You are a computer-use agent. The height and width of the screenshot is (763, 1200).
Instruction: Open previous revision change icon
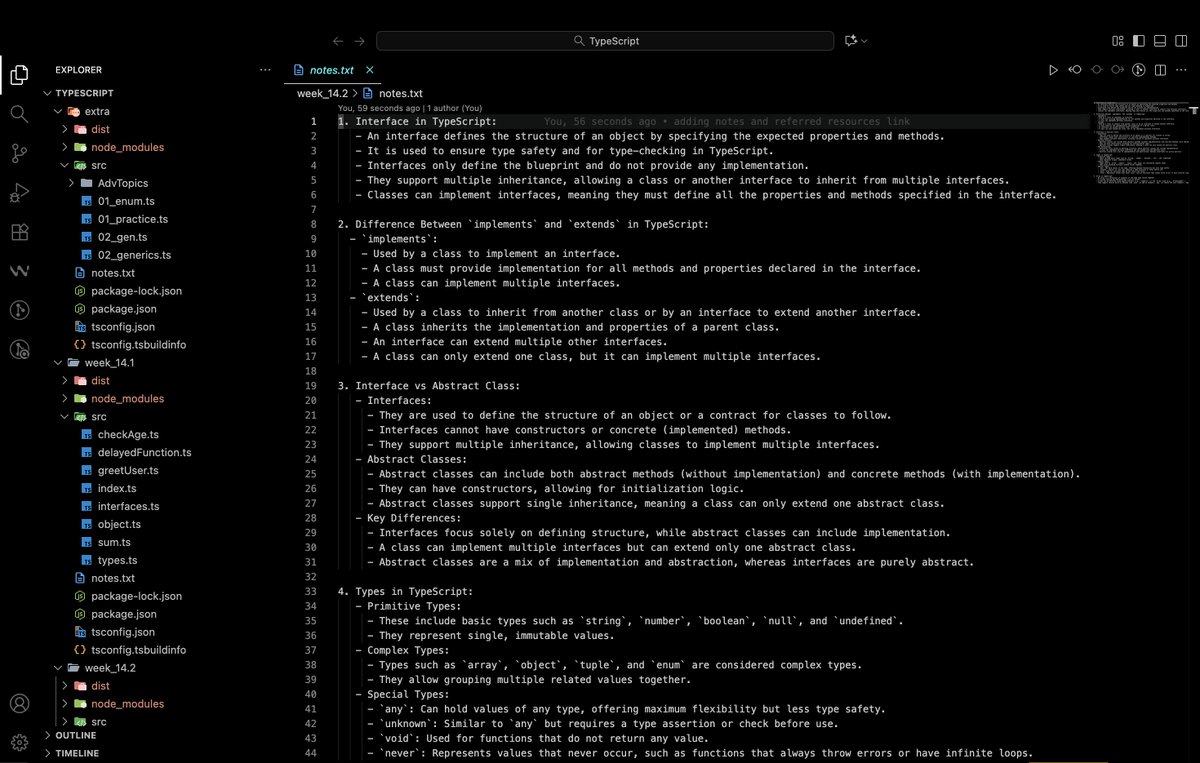point(1075,70)
